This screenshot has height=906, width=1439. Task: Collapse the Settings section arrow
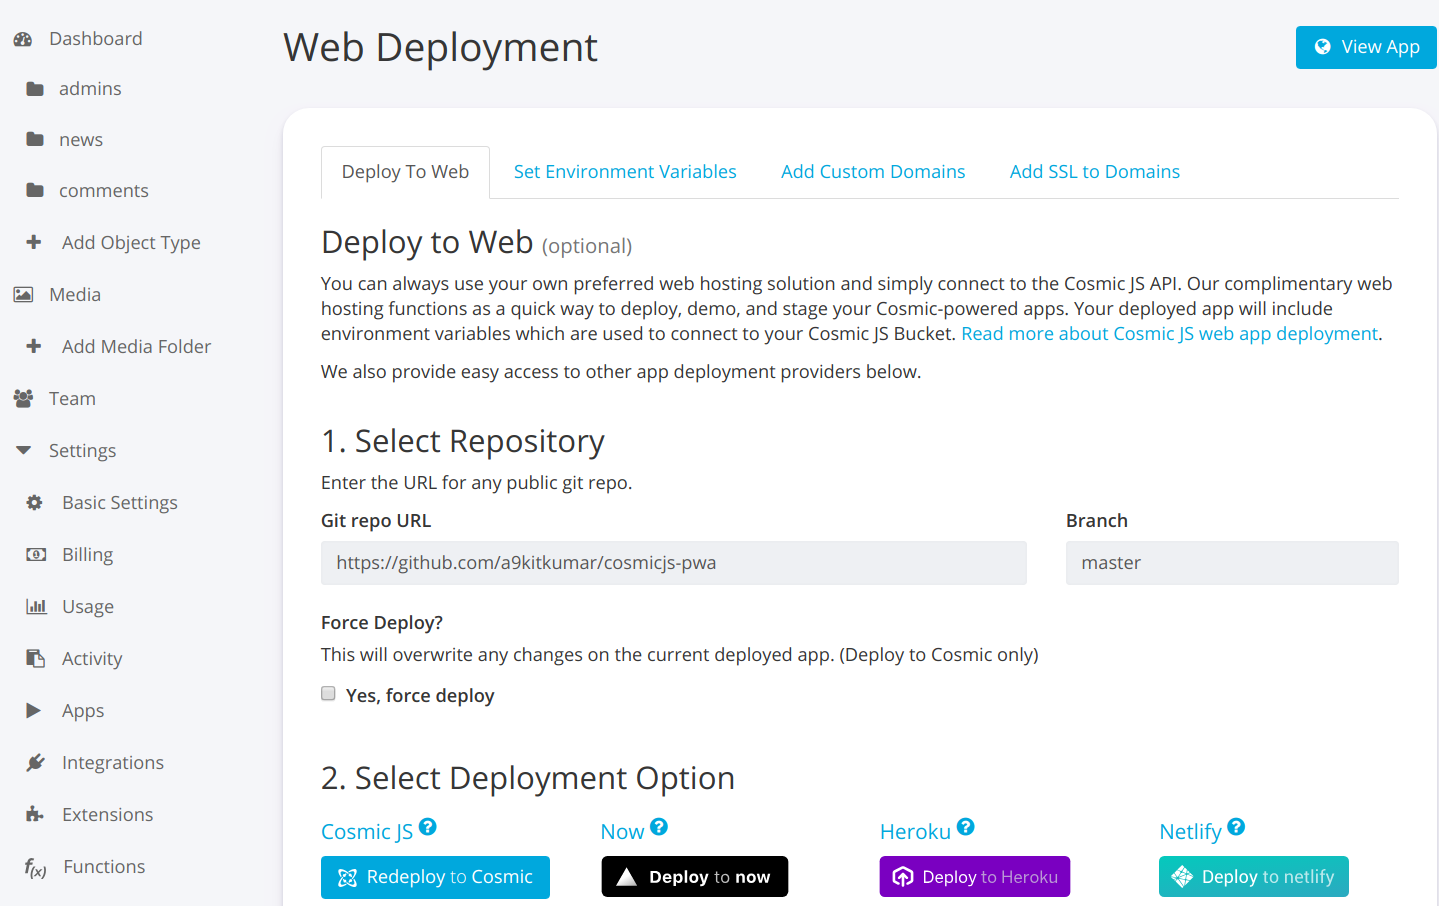[x=23, y=451]
